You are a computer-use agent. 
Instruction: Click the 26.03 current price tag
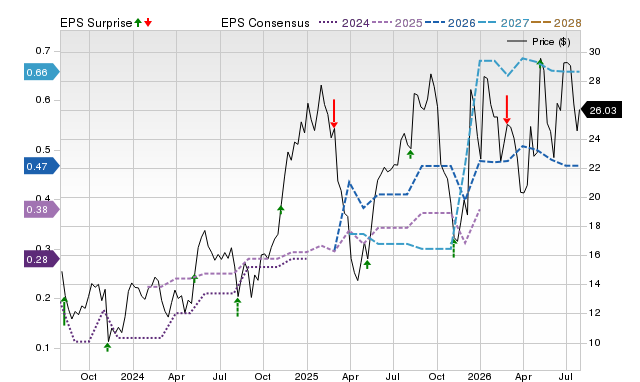[601, 110]
